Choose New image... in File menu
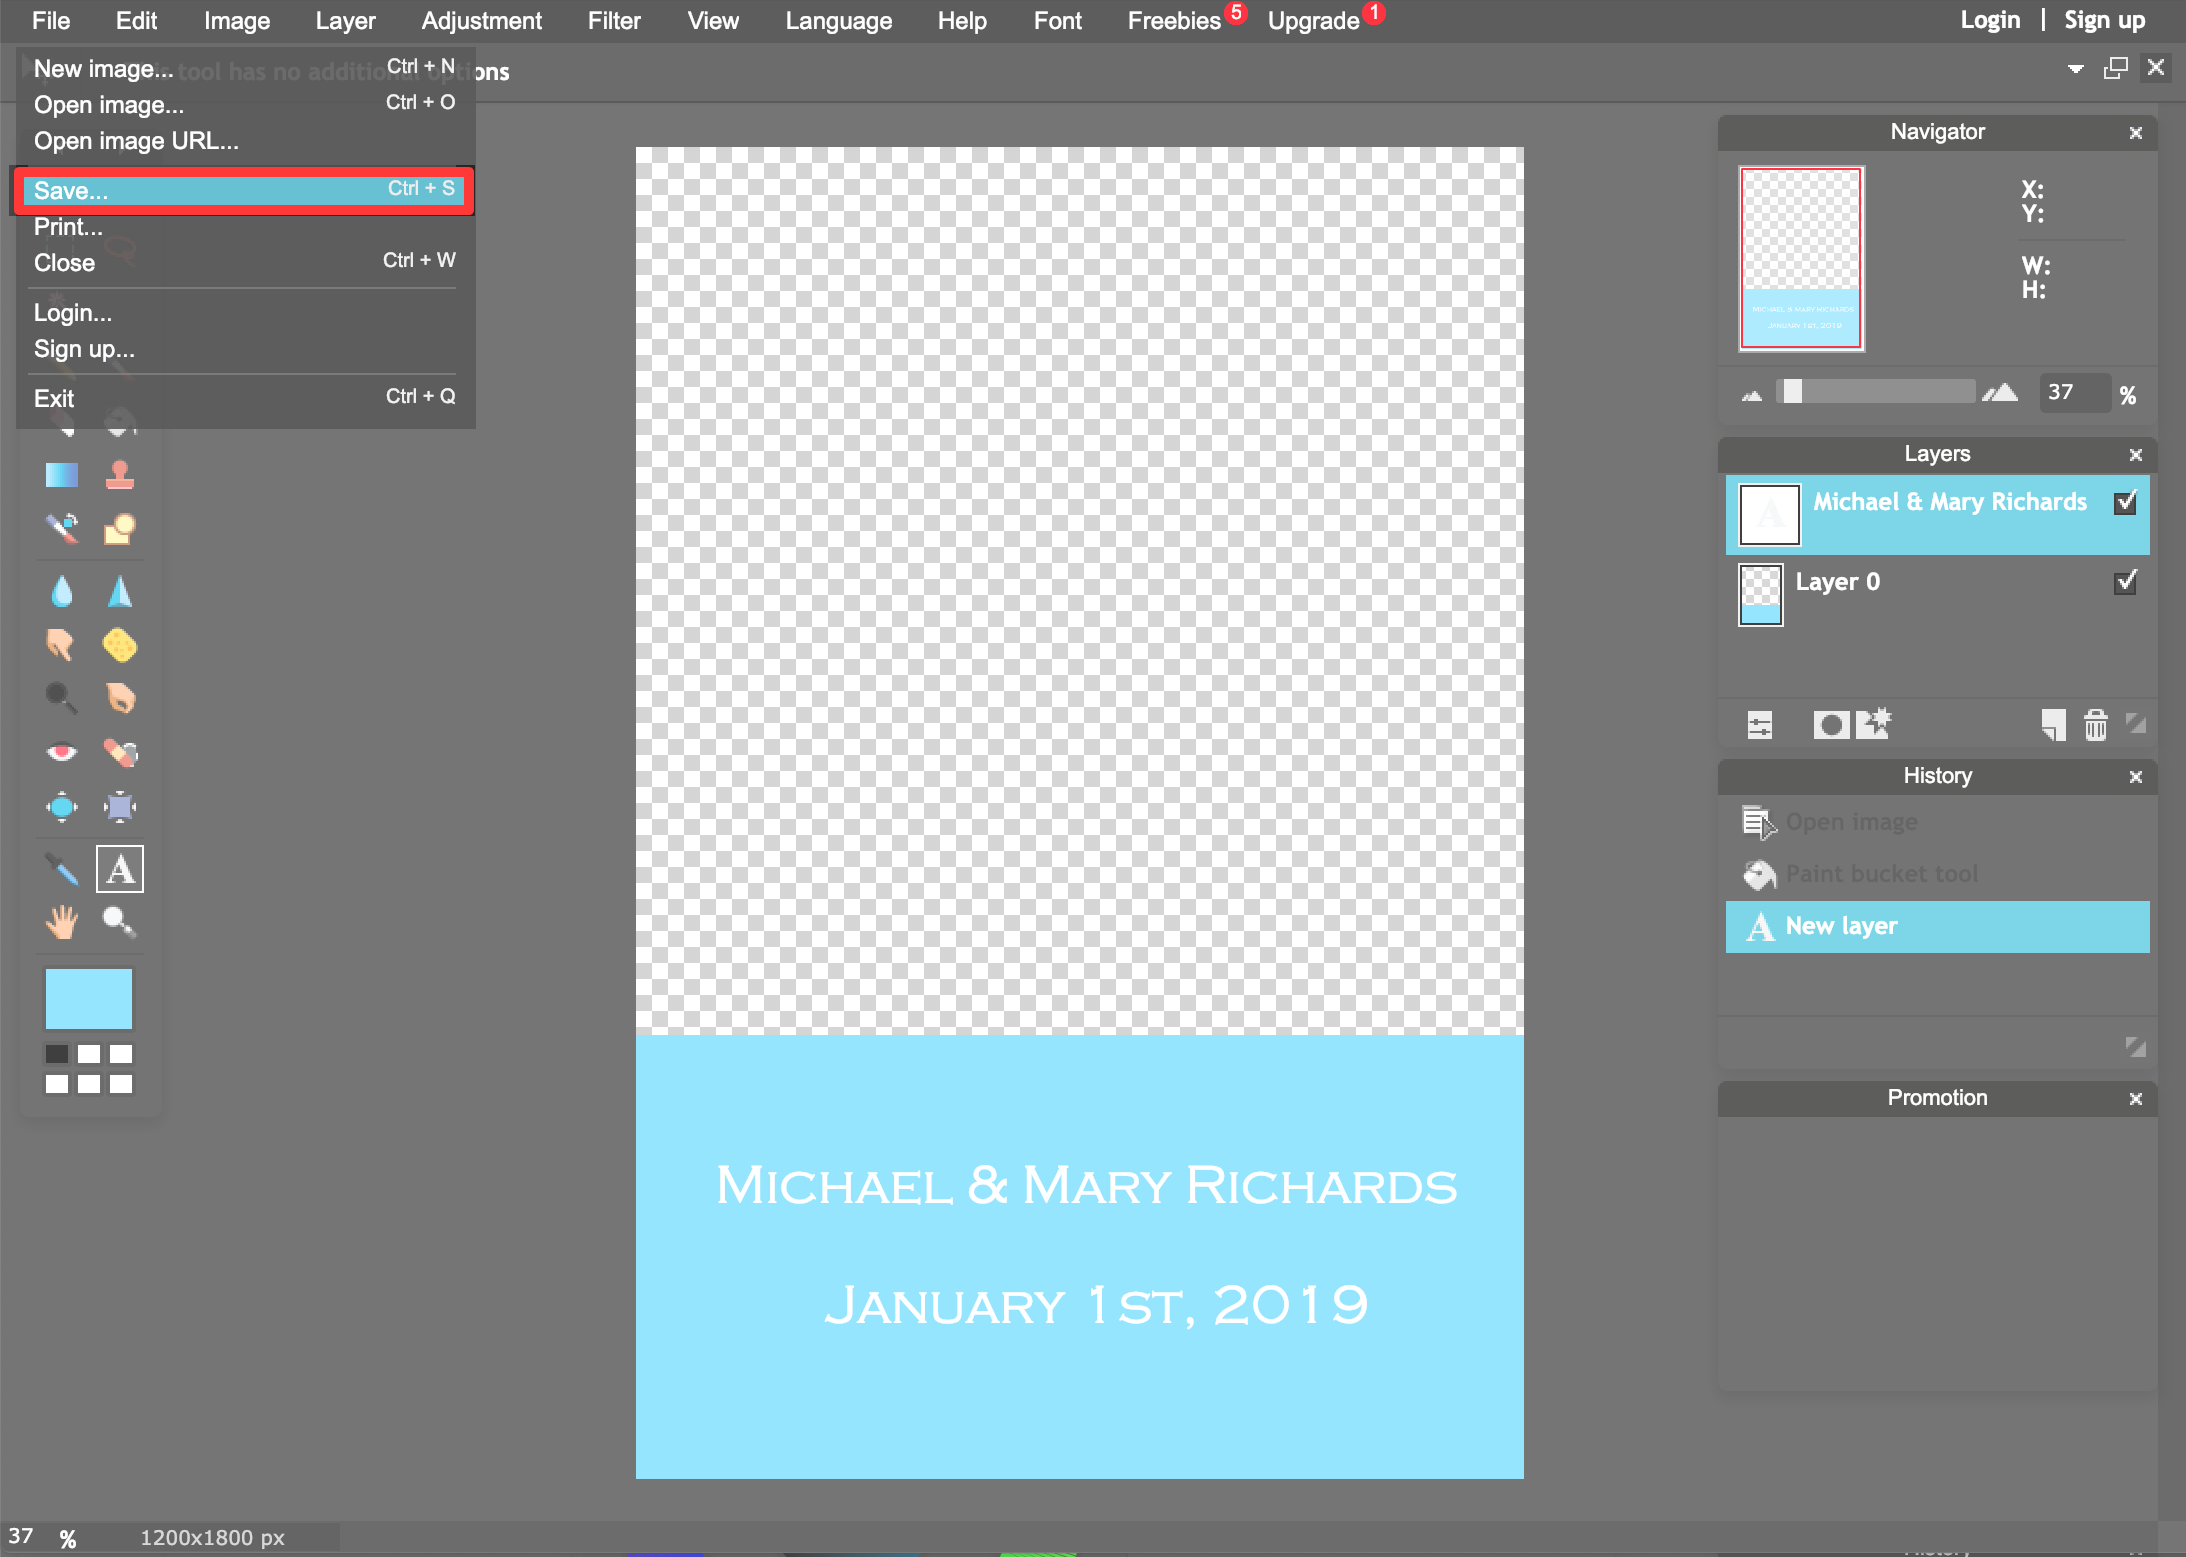The height and width of the screenshot is (1557, 2186). [244, 68]
